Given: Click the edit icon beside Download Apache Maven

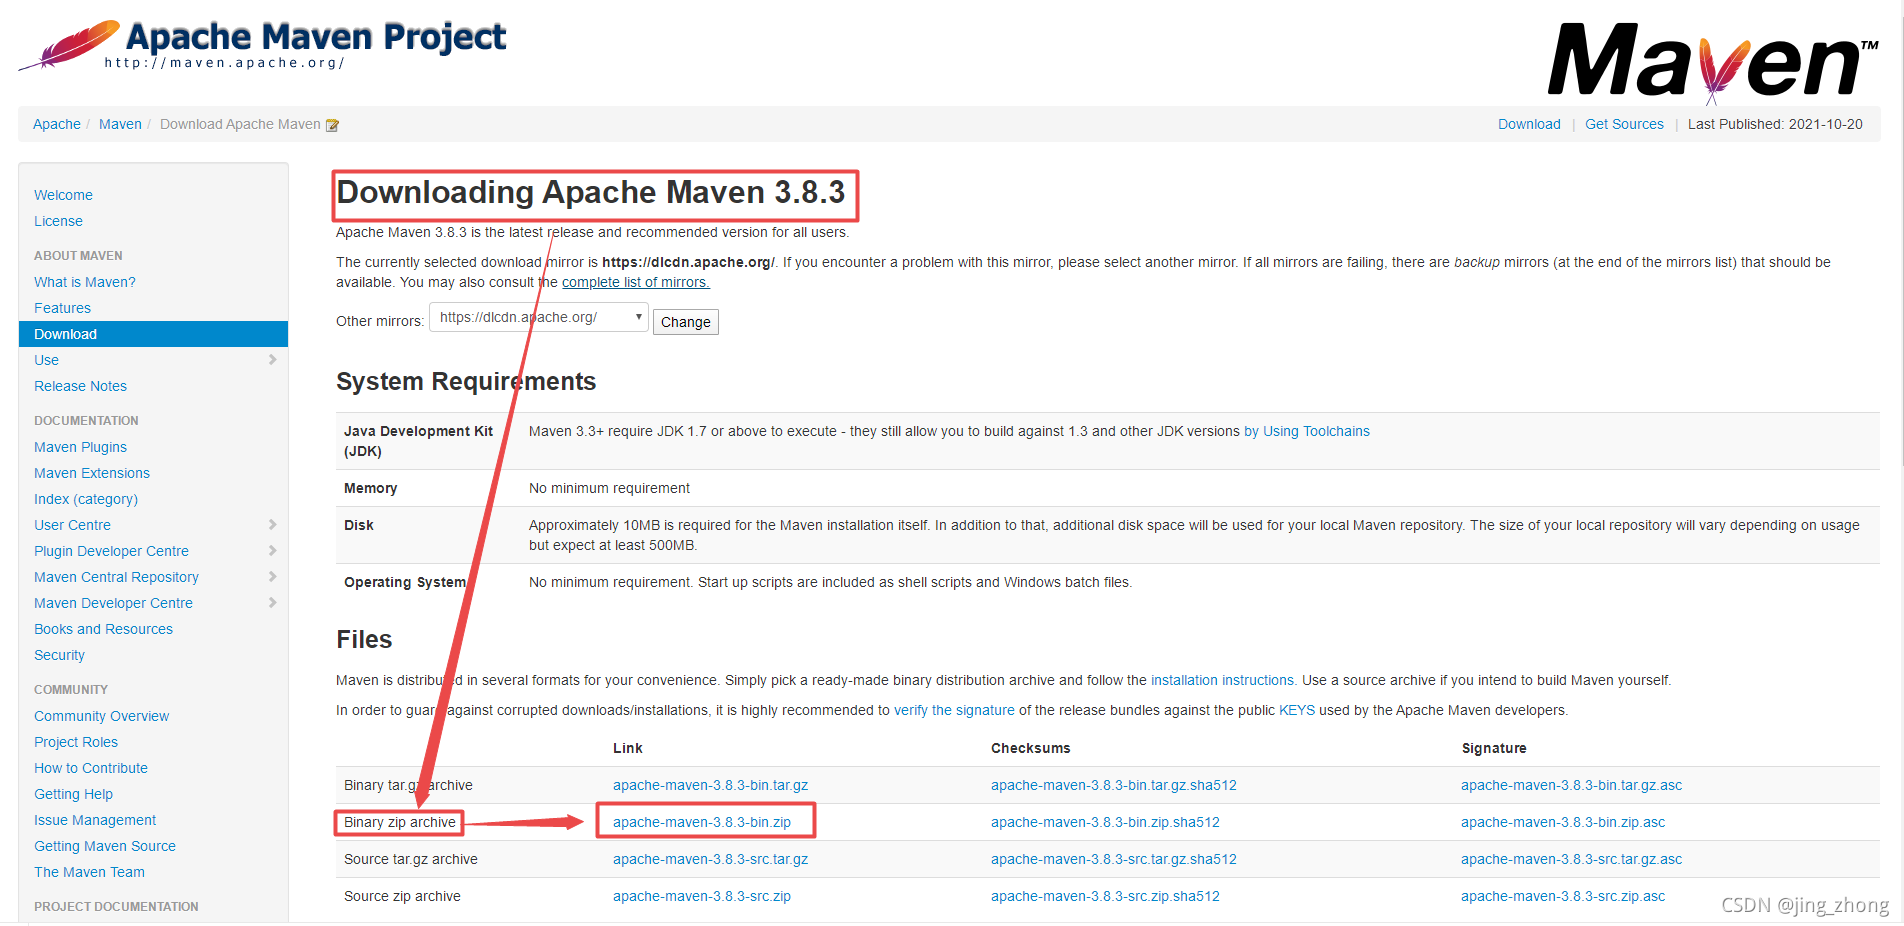Looking at the screenshot, I should [x=333, y=125].
